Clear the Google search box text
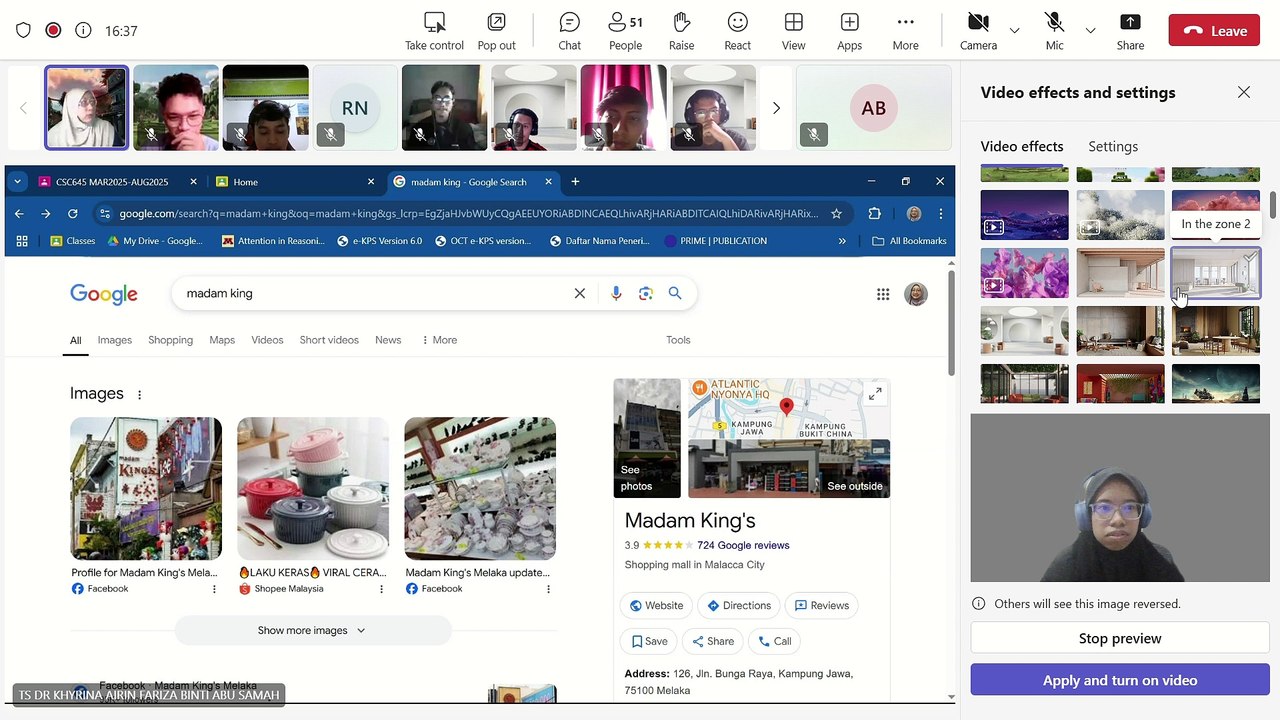This screenshot has height=720, width=1280. coord(579,293)
